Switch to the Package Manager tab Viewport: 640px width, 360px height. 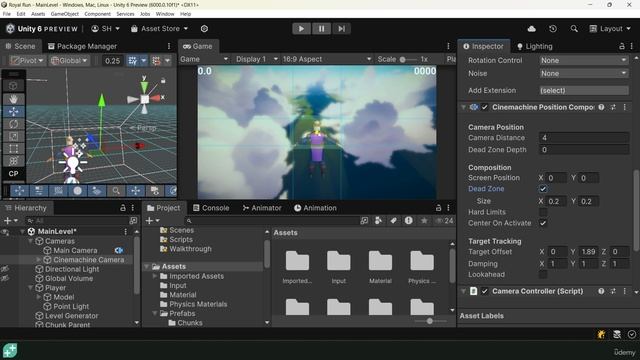coord(82,46)
